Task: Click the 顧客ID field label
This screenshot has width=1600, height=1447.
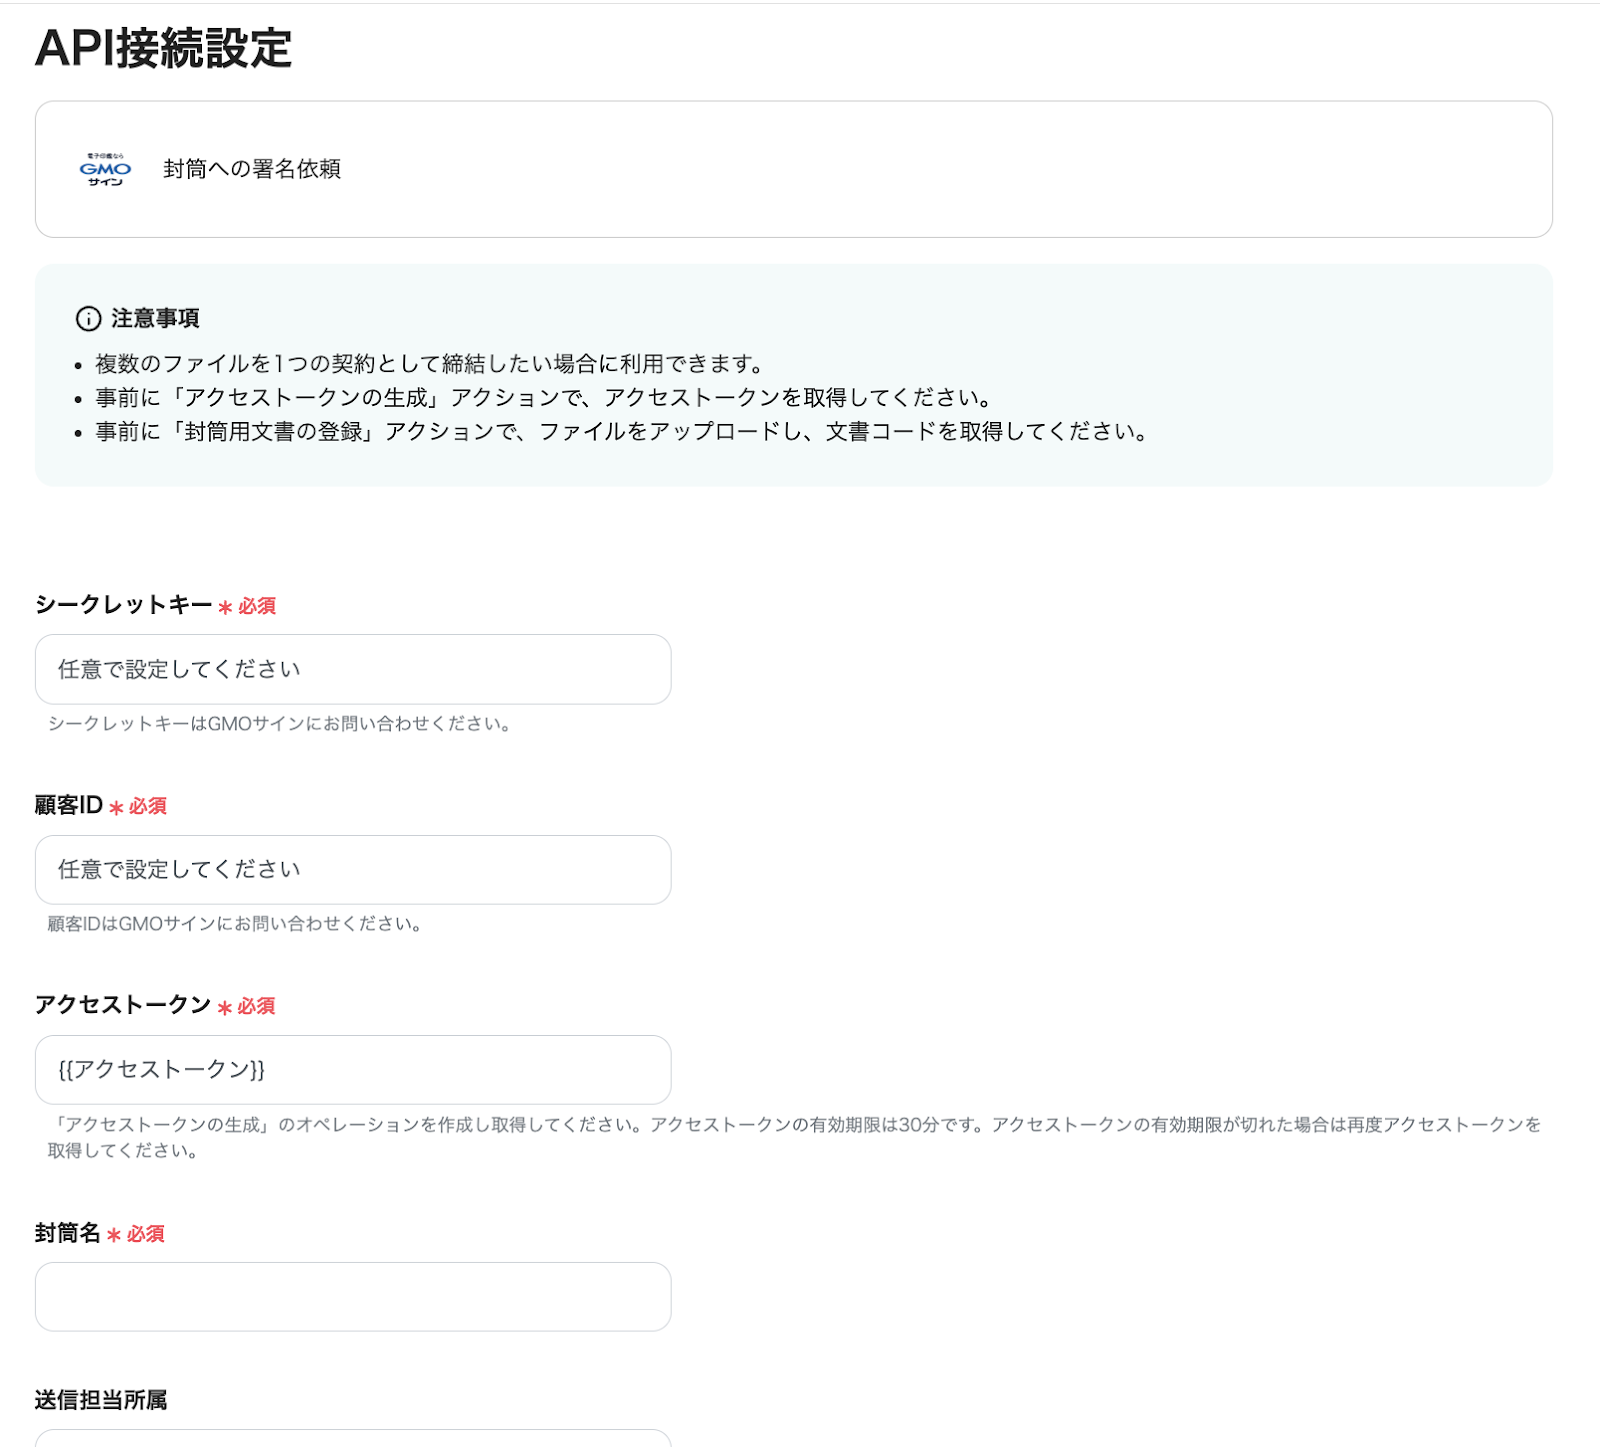Action: coord(69,805)
